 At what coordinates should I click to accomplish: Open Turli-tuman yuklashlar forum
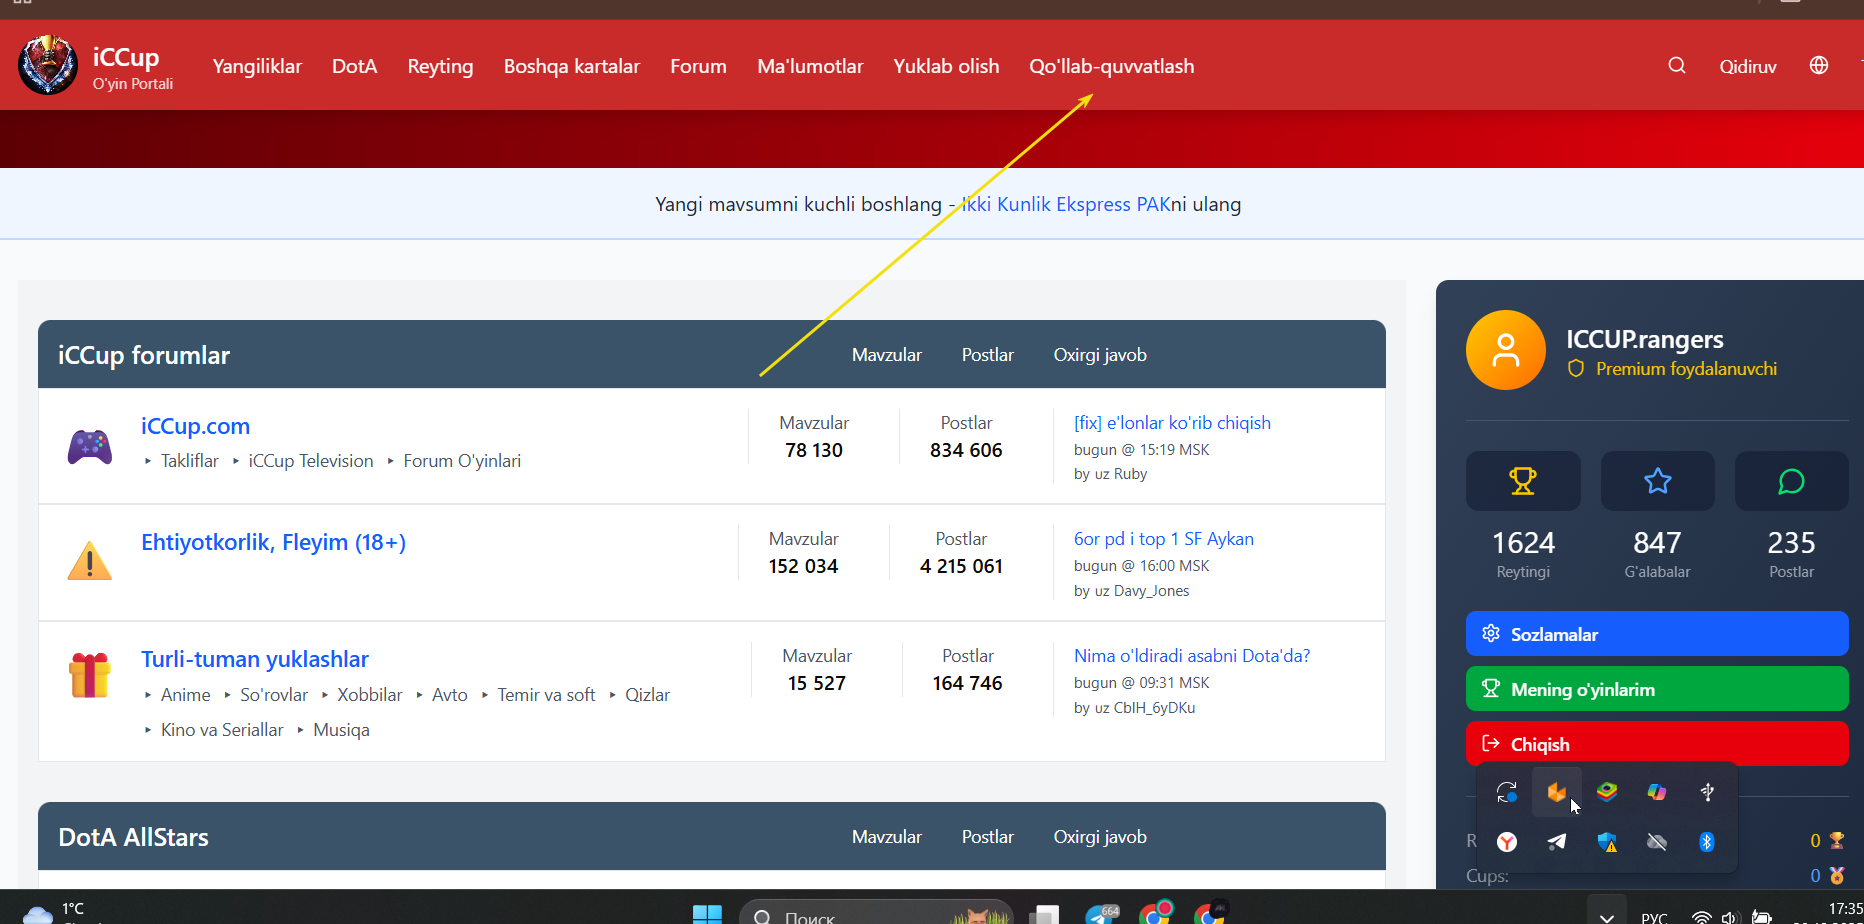[255, 659]
